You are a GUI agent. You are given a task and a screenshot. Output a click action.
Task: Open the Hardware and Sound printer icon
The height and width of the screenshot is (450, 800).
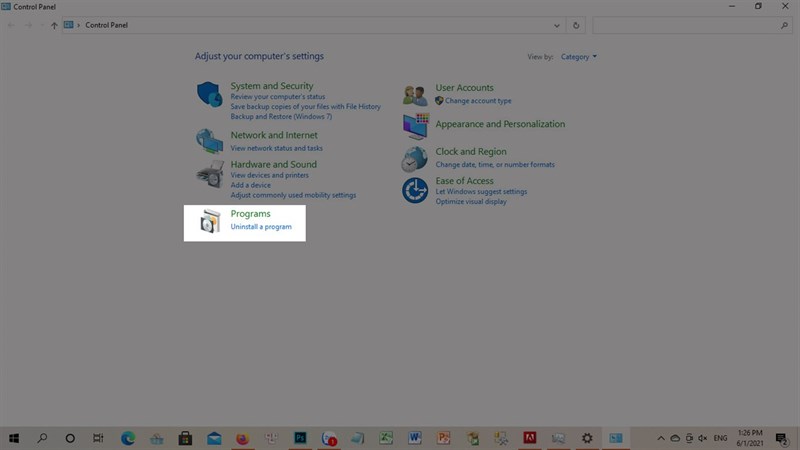[210, 174]
